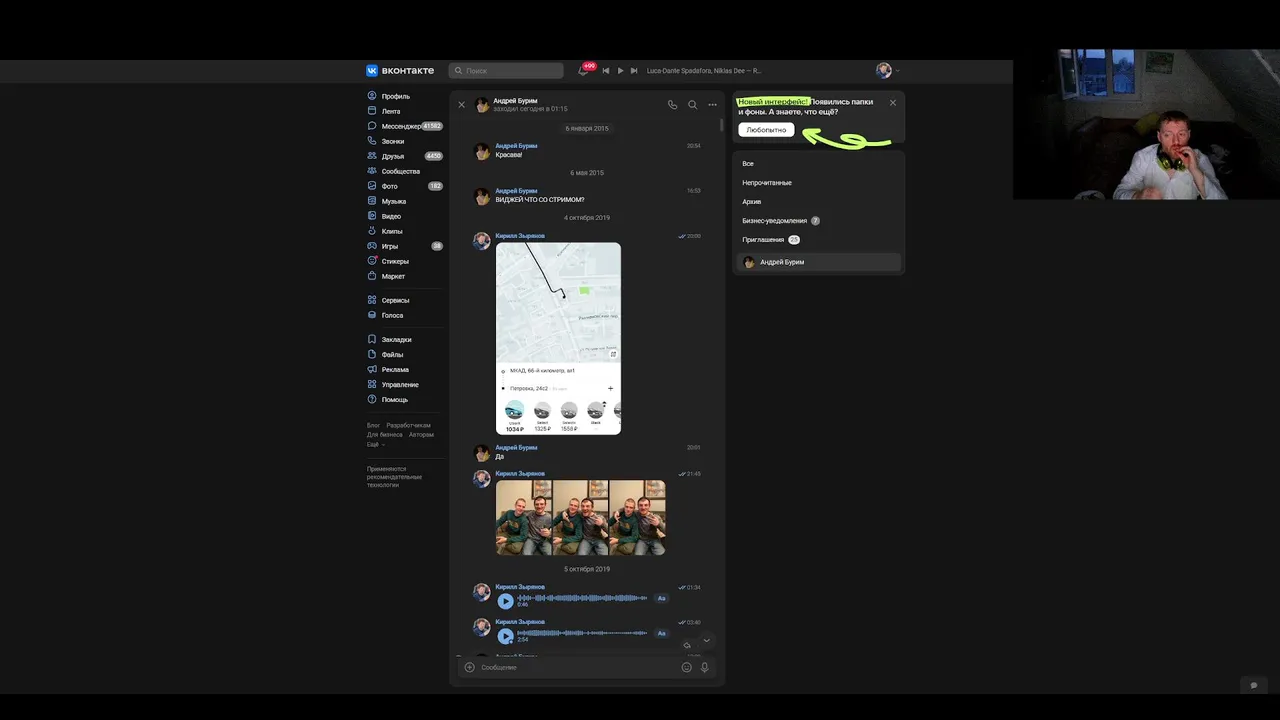The height and width of the screenshot is (720, 1280).
Task: Open the emoji picker
Action: (x=687, y=667)
